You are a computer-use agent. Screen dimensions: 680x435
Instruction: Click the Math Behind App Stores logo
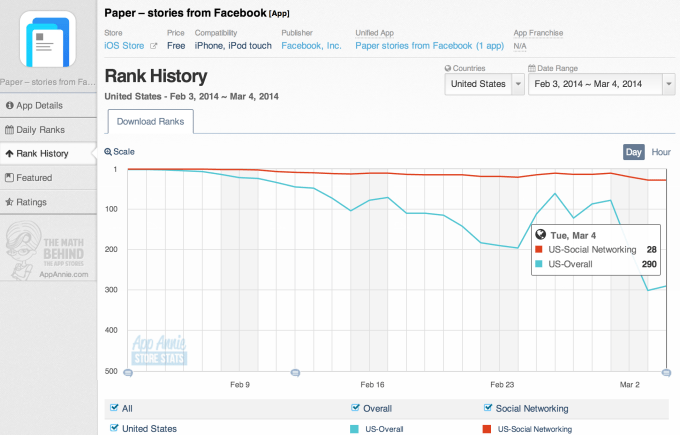[47, 250]
